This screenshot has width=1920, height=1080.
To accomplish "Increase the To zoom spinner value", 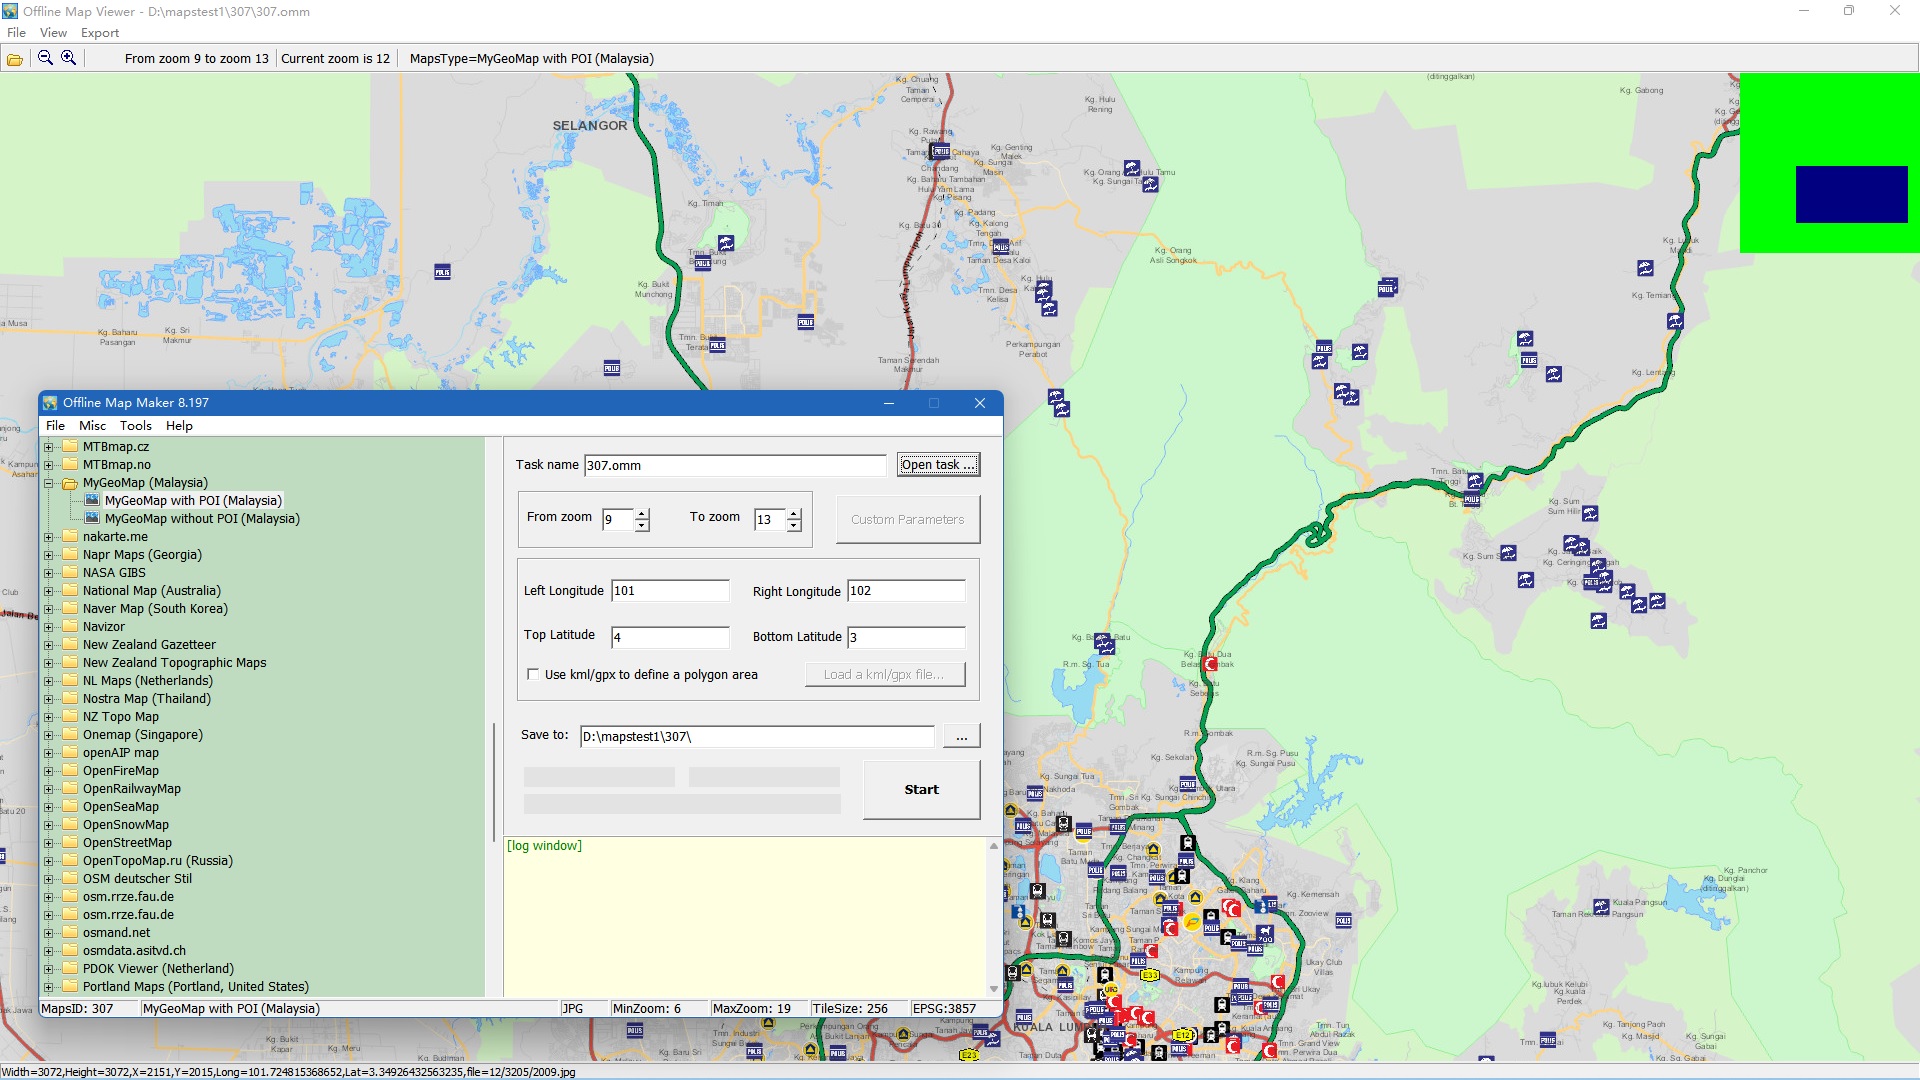I will coord(794,514).
